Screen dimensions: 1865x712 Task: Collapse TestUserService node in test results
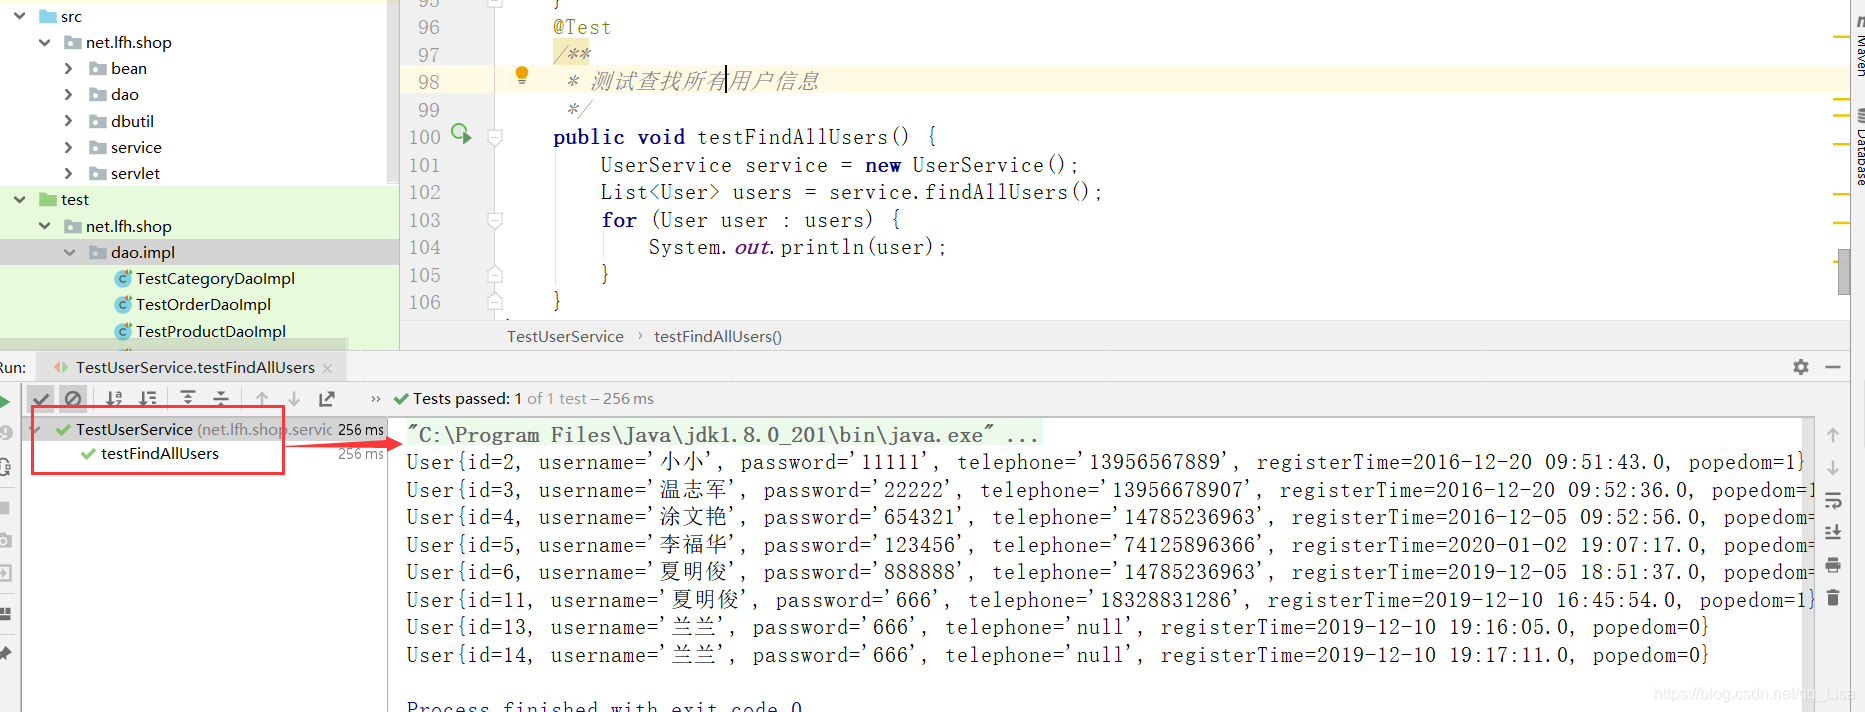(x=36, y=429)
